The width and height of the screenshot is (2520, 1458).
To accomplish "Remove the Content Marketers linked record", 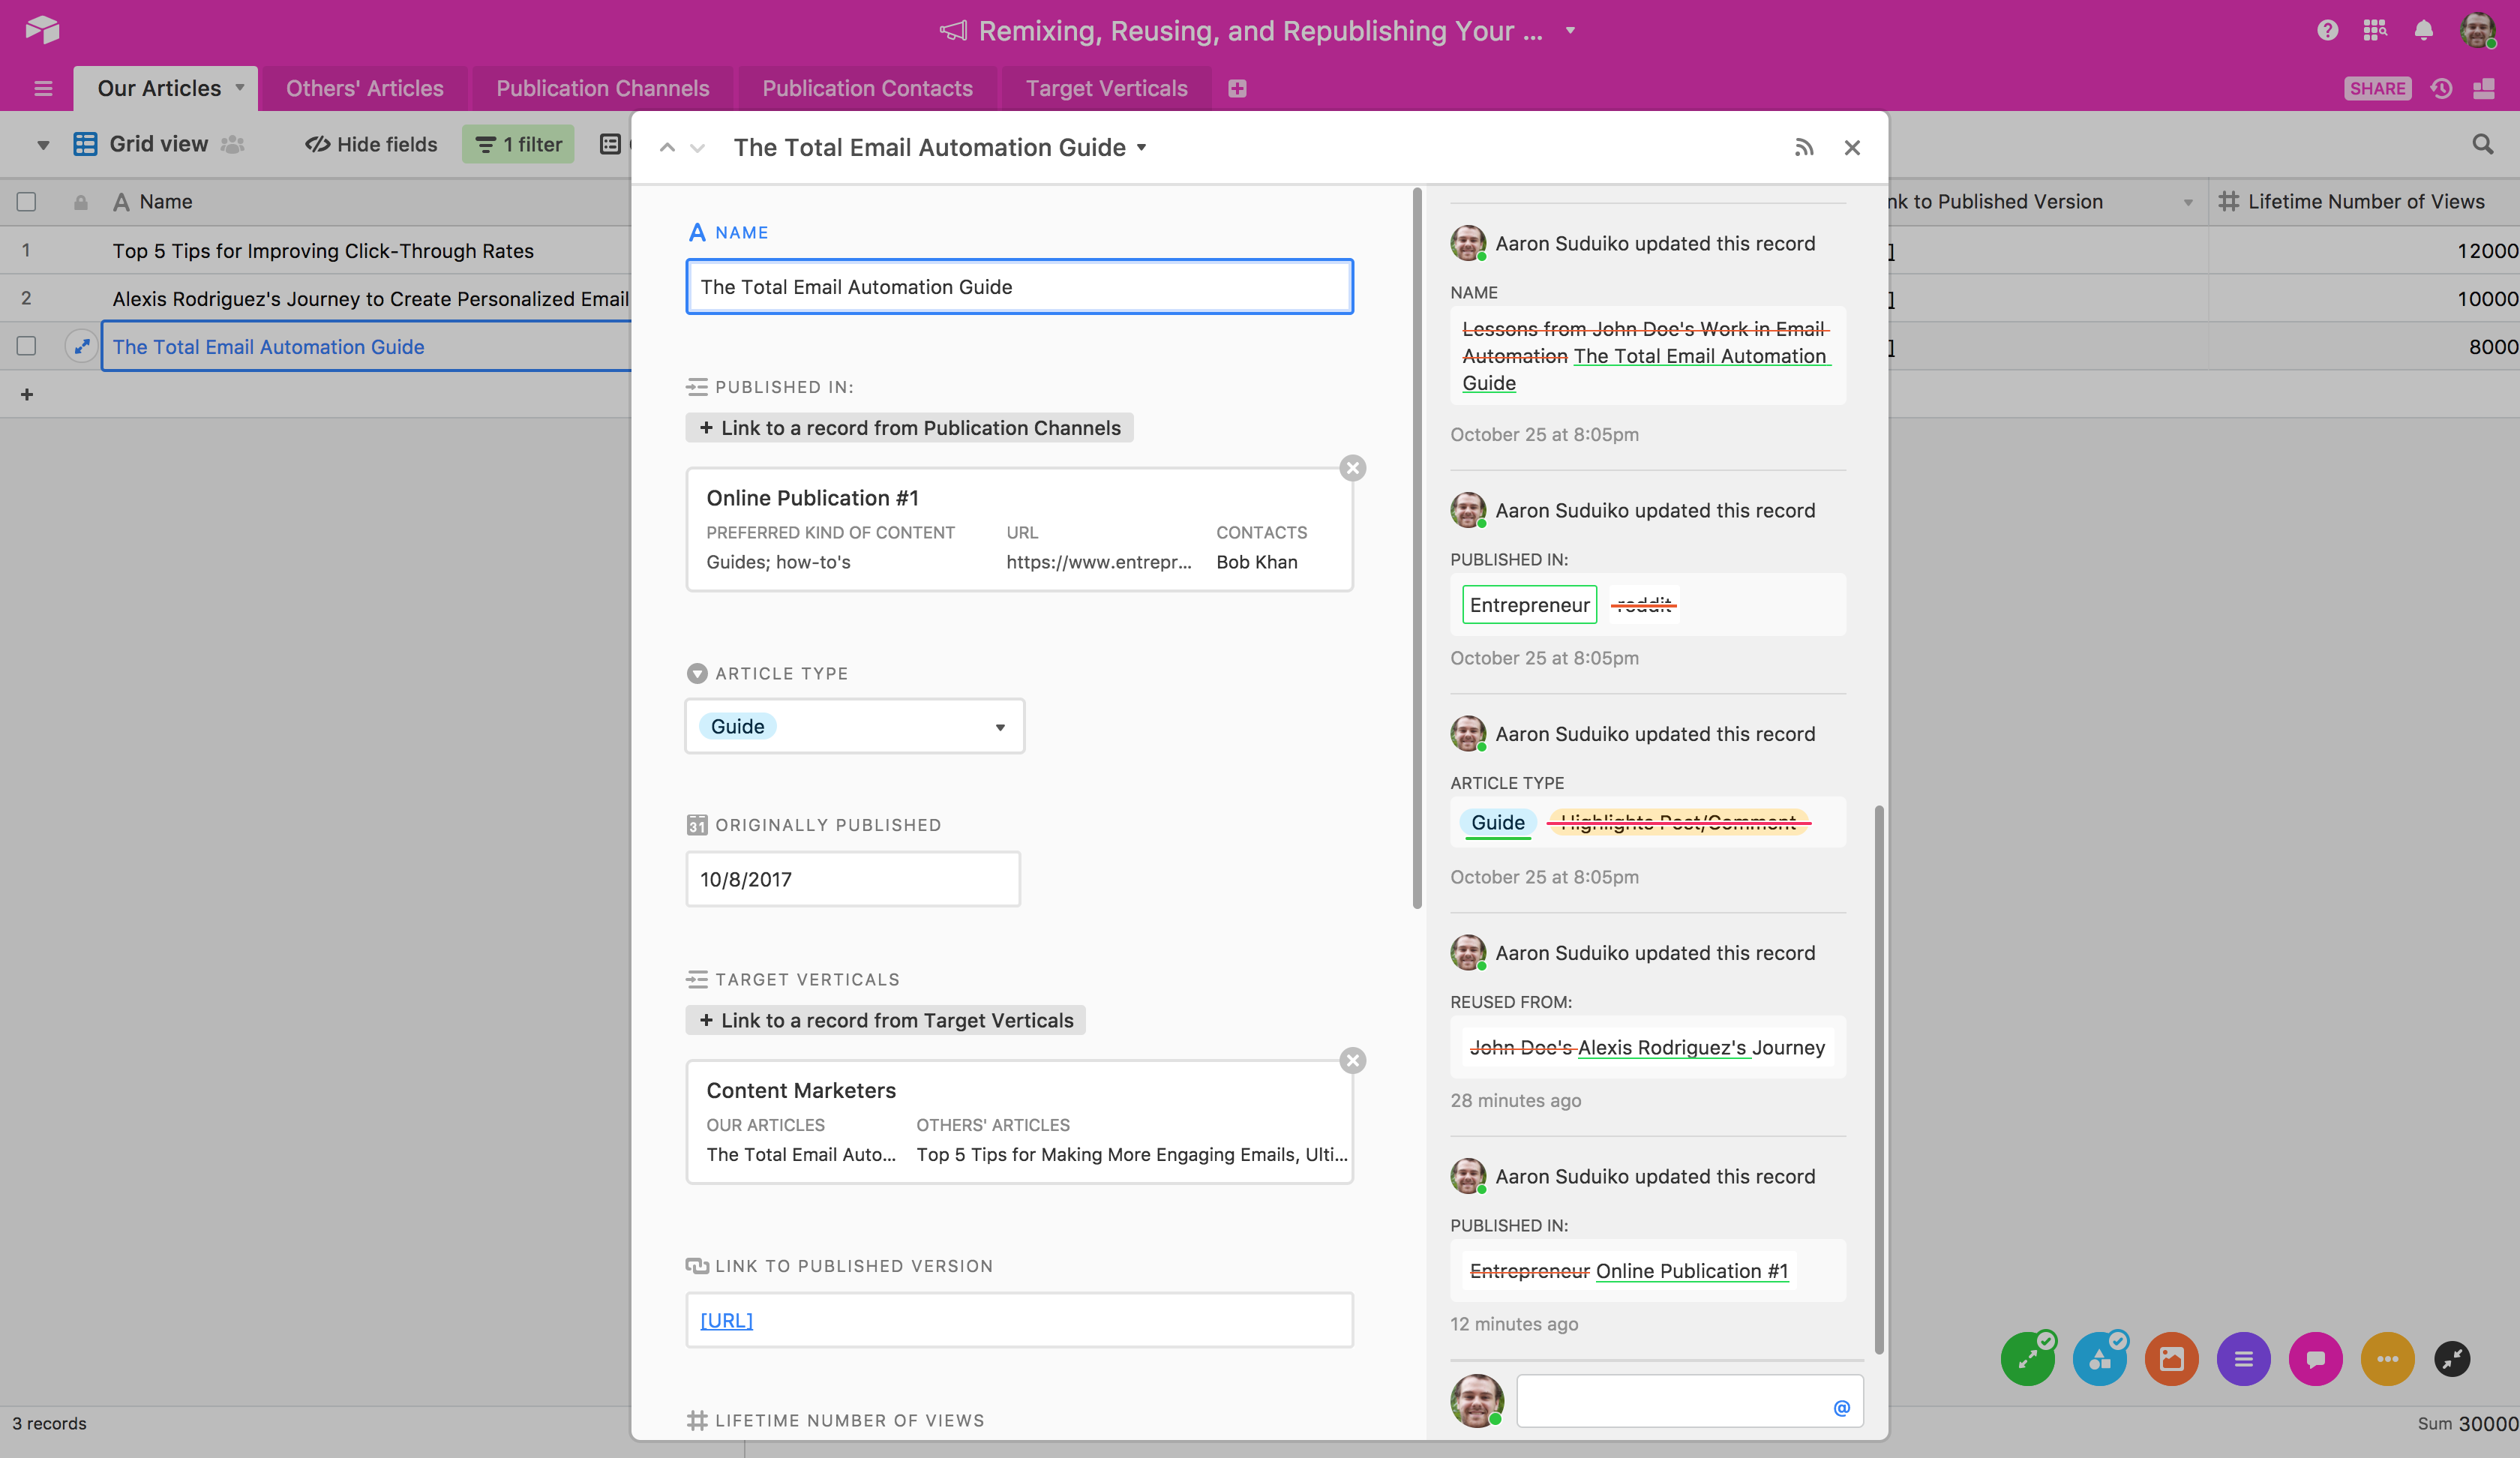I will (x=1353, y=1060).
